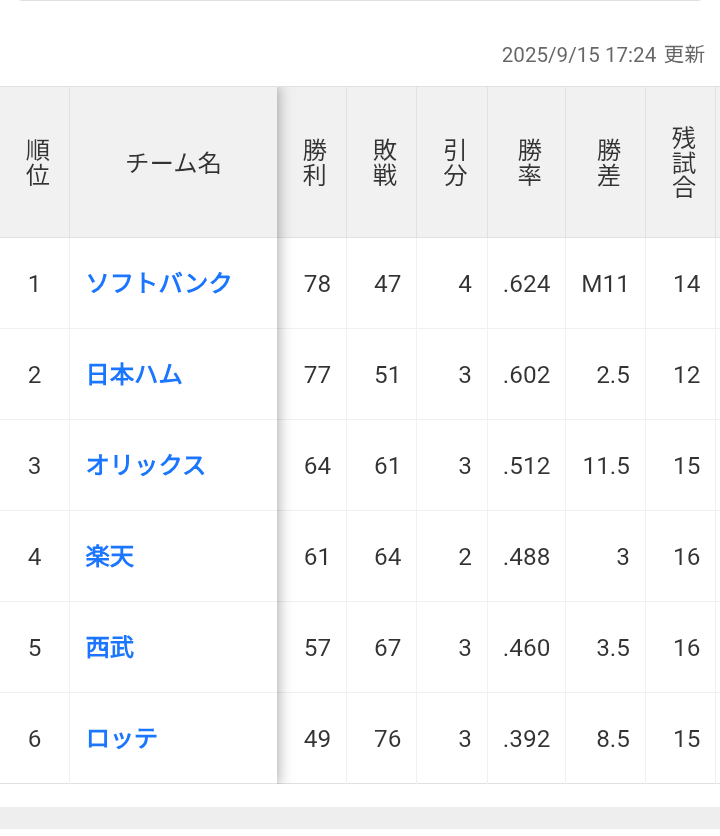The image size is (720, 836).
Task: Open the 日本ハム team link
Action: (135, 375)
